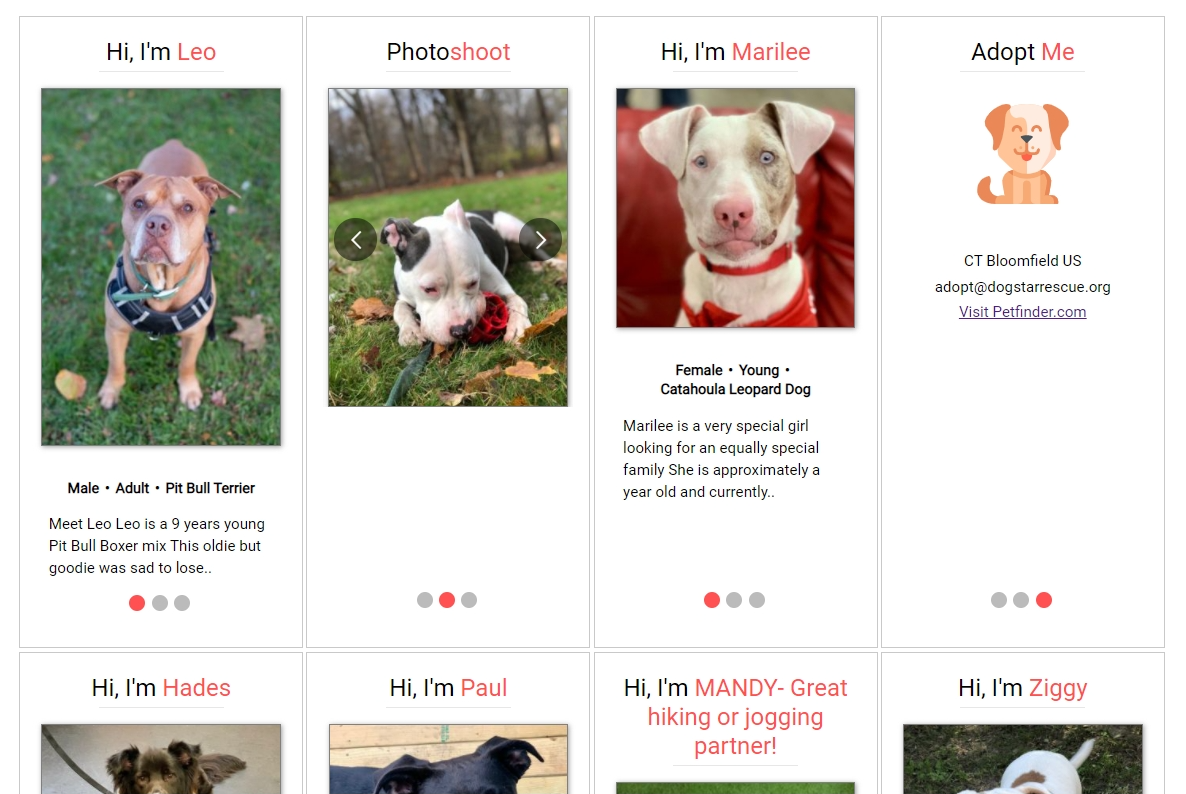The height and width of the screenshot is (794, 1186).
Task: Open Leo's pit bull photo
Action: coord(161,267)
